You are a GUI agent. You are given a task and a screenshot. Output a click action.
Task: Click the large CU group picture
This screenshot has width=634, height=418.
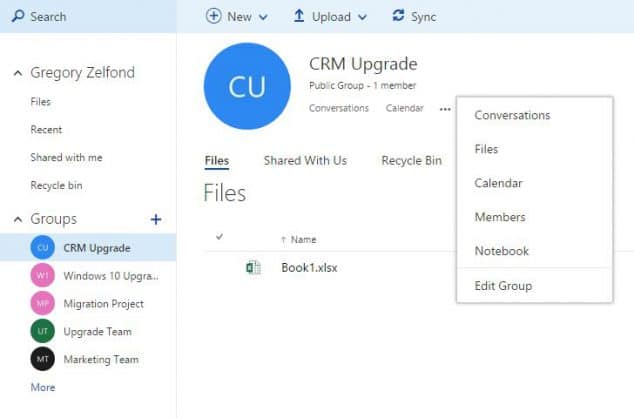pyautogui.click(x=247, y=86)
